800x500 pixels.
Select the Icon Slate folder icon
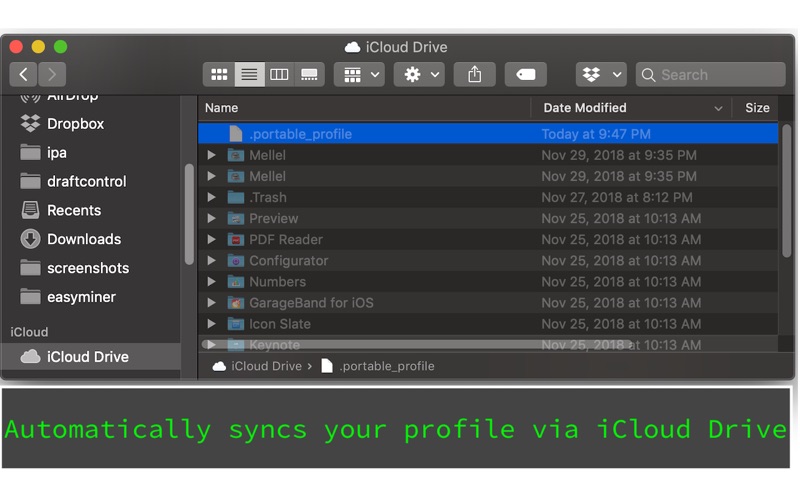(236, 323)
